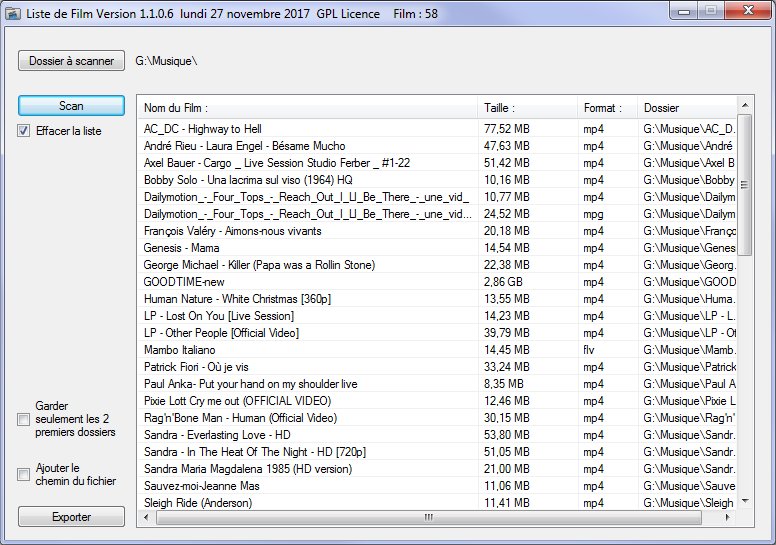776x545 pixels.
Task: Click the horizontal scrollbar left arrow
Action: [146, 517]
